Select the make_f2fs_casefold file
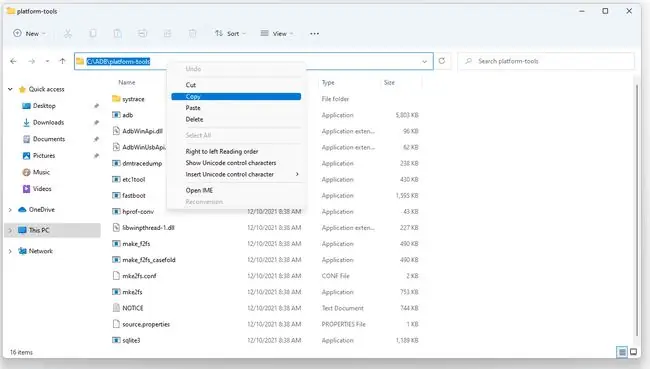Viewport: 650px width, 369px height. tap(149, 260)
